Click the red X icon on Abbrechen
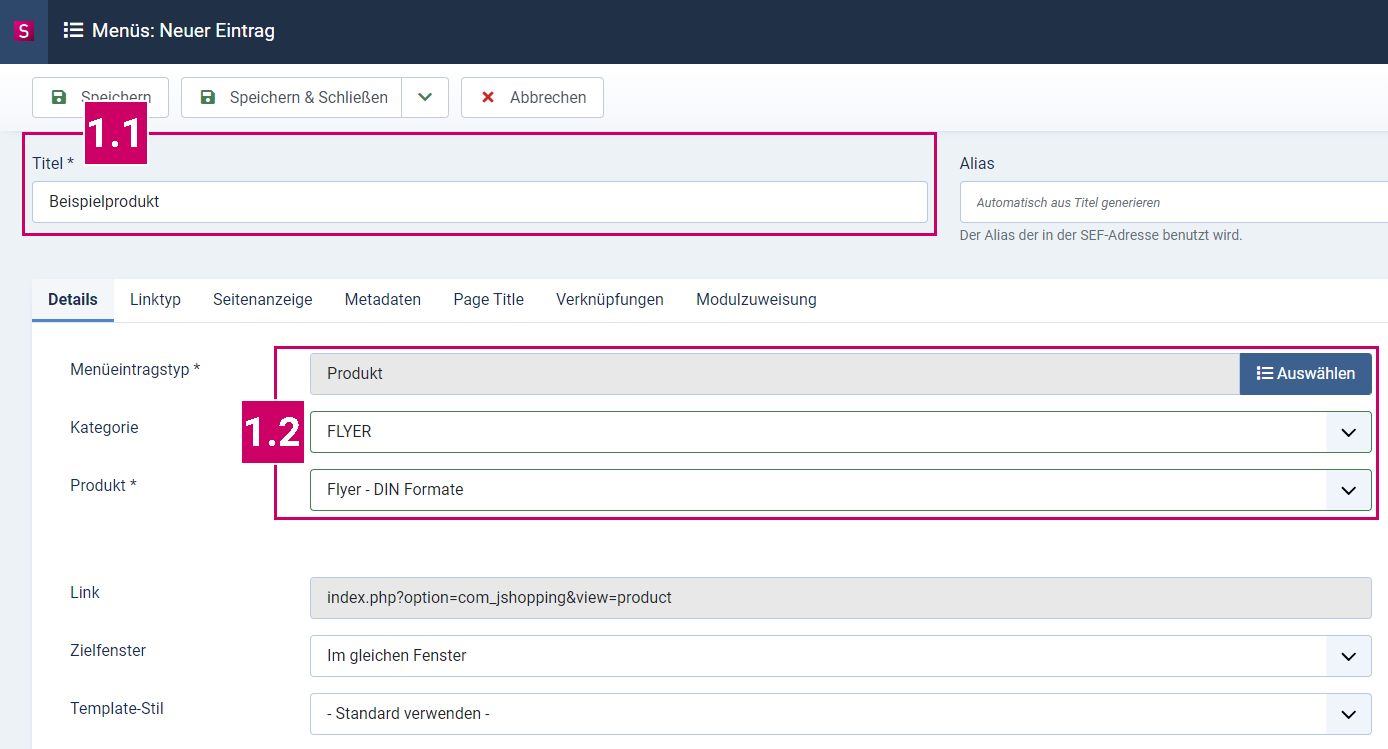 click(x=488, y=97)
